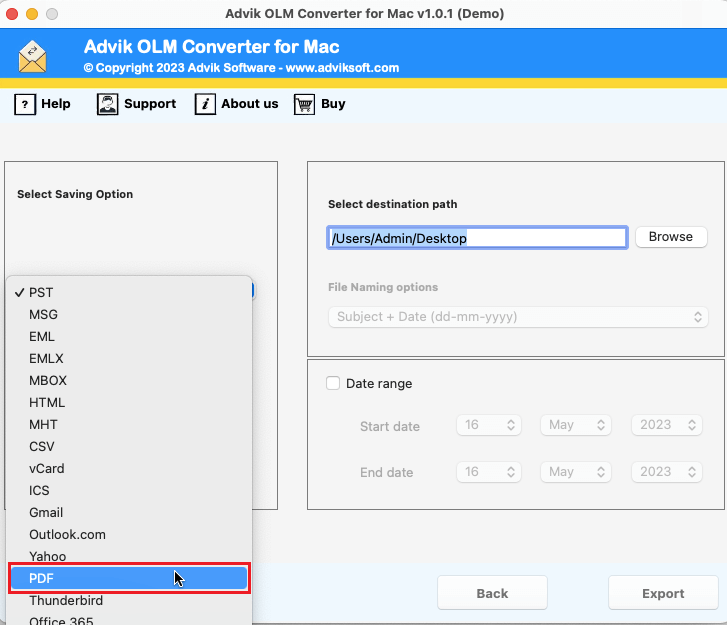727x625 pixels.
Task: Open the File Naming options dropdown
Action: 518,317
